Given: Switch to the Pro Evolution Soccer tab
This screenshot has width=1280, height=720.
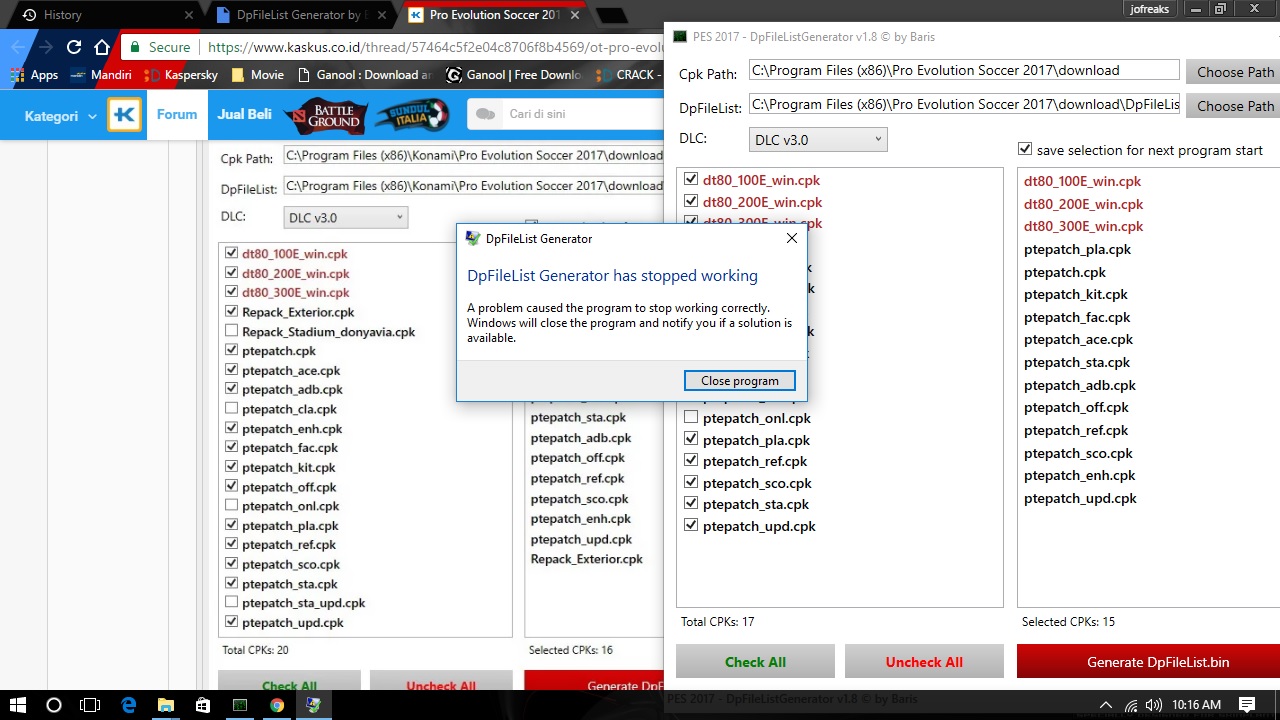Looking at the screenshot, I should (x=495, y=15).
